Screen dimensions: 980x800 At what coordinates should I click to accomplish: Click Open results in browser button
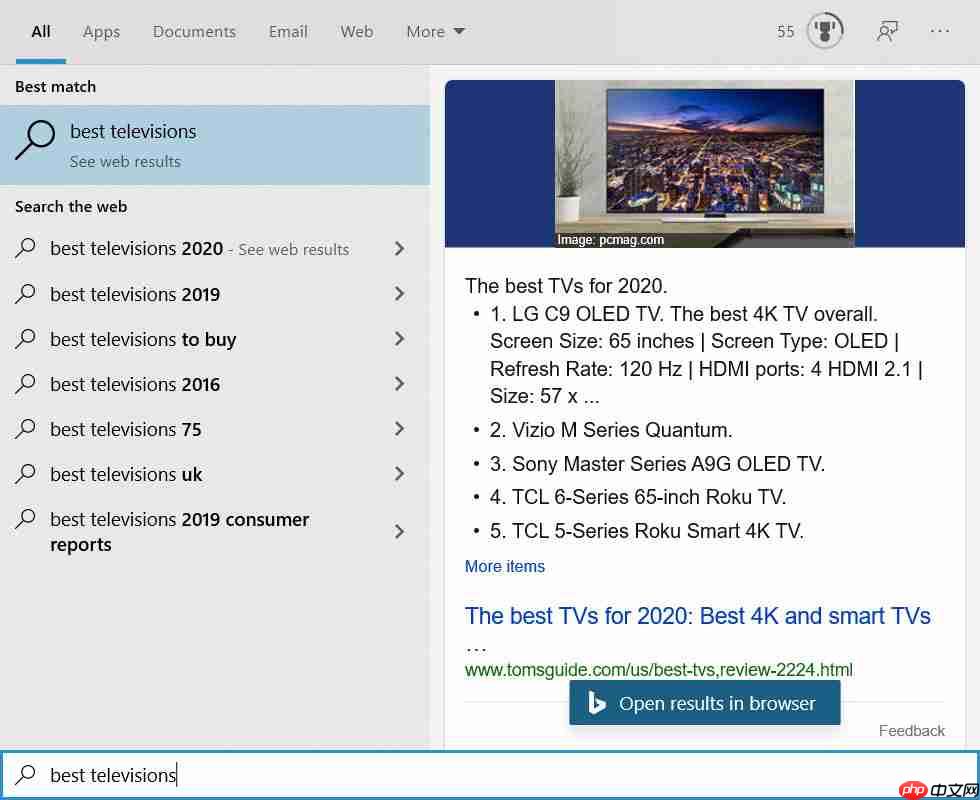704,703
